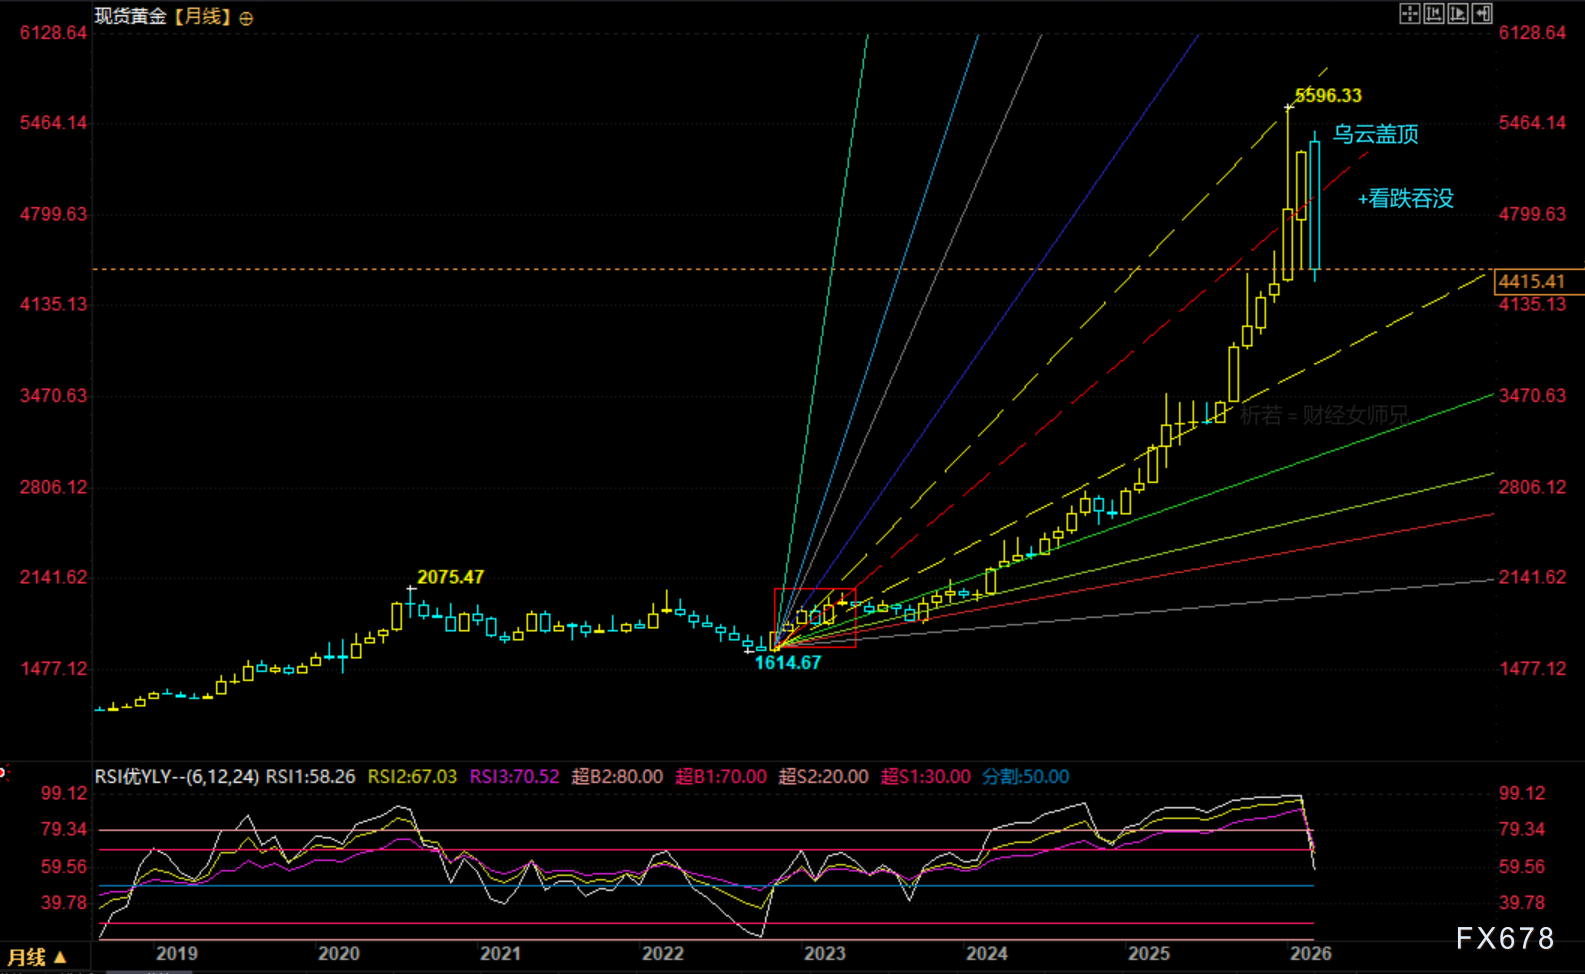
Task: Select the 【月线】 period label
Action: coord(204,17)
